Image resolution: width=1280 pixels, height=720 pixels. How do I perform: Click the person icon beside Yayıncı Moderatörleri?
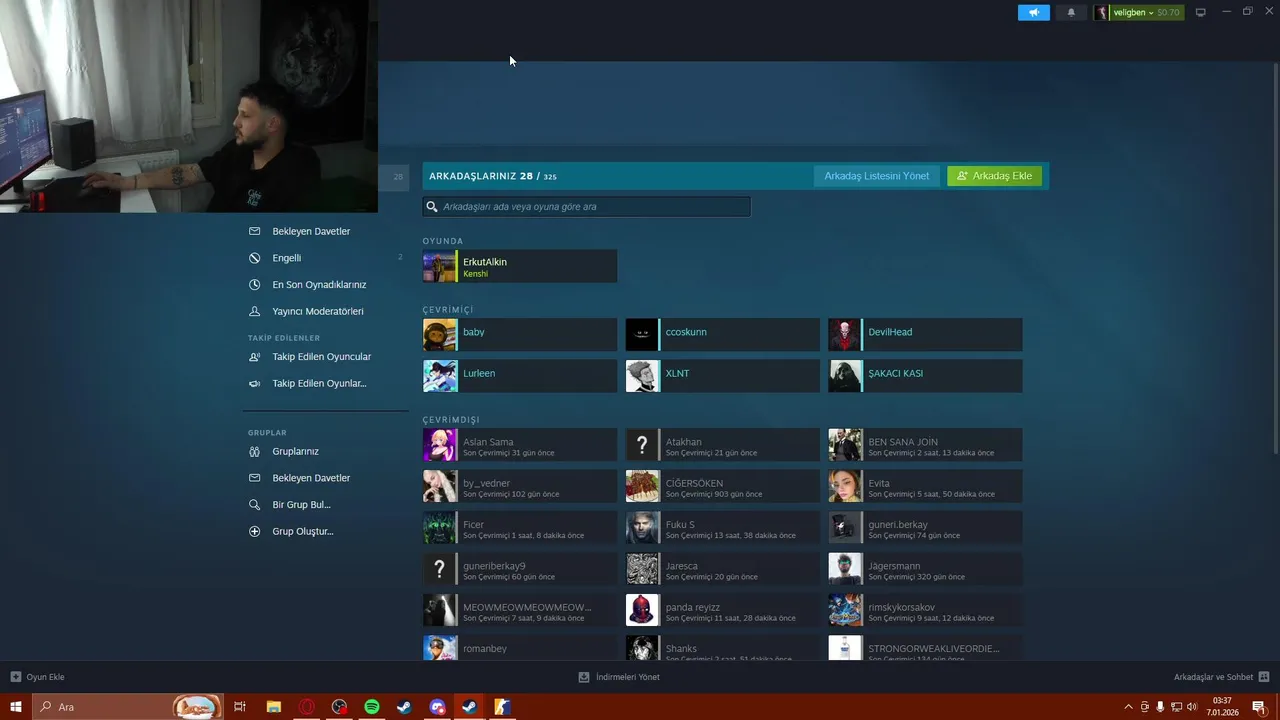[x=254, y=311]
